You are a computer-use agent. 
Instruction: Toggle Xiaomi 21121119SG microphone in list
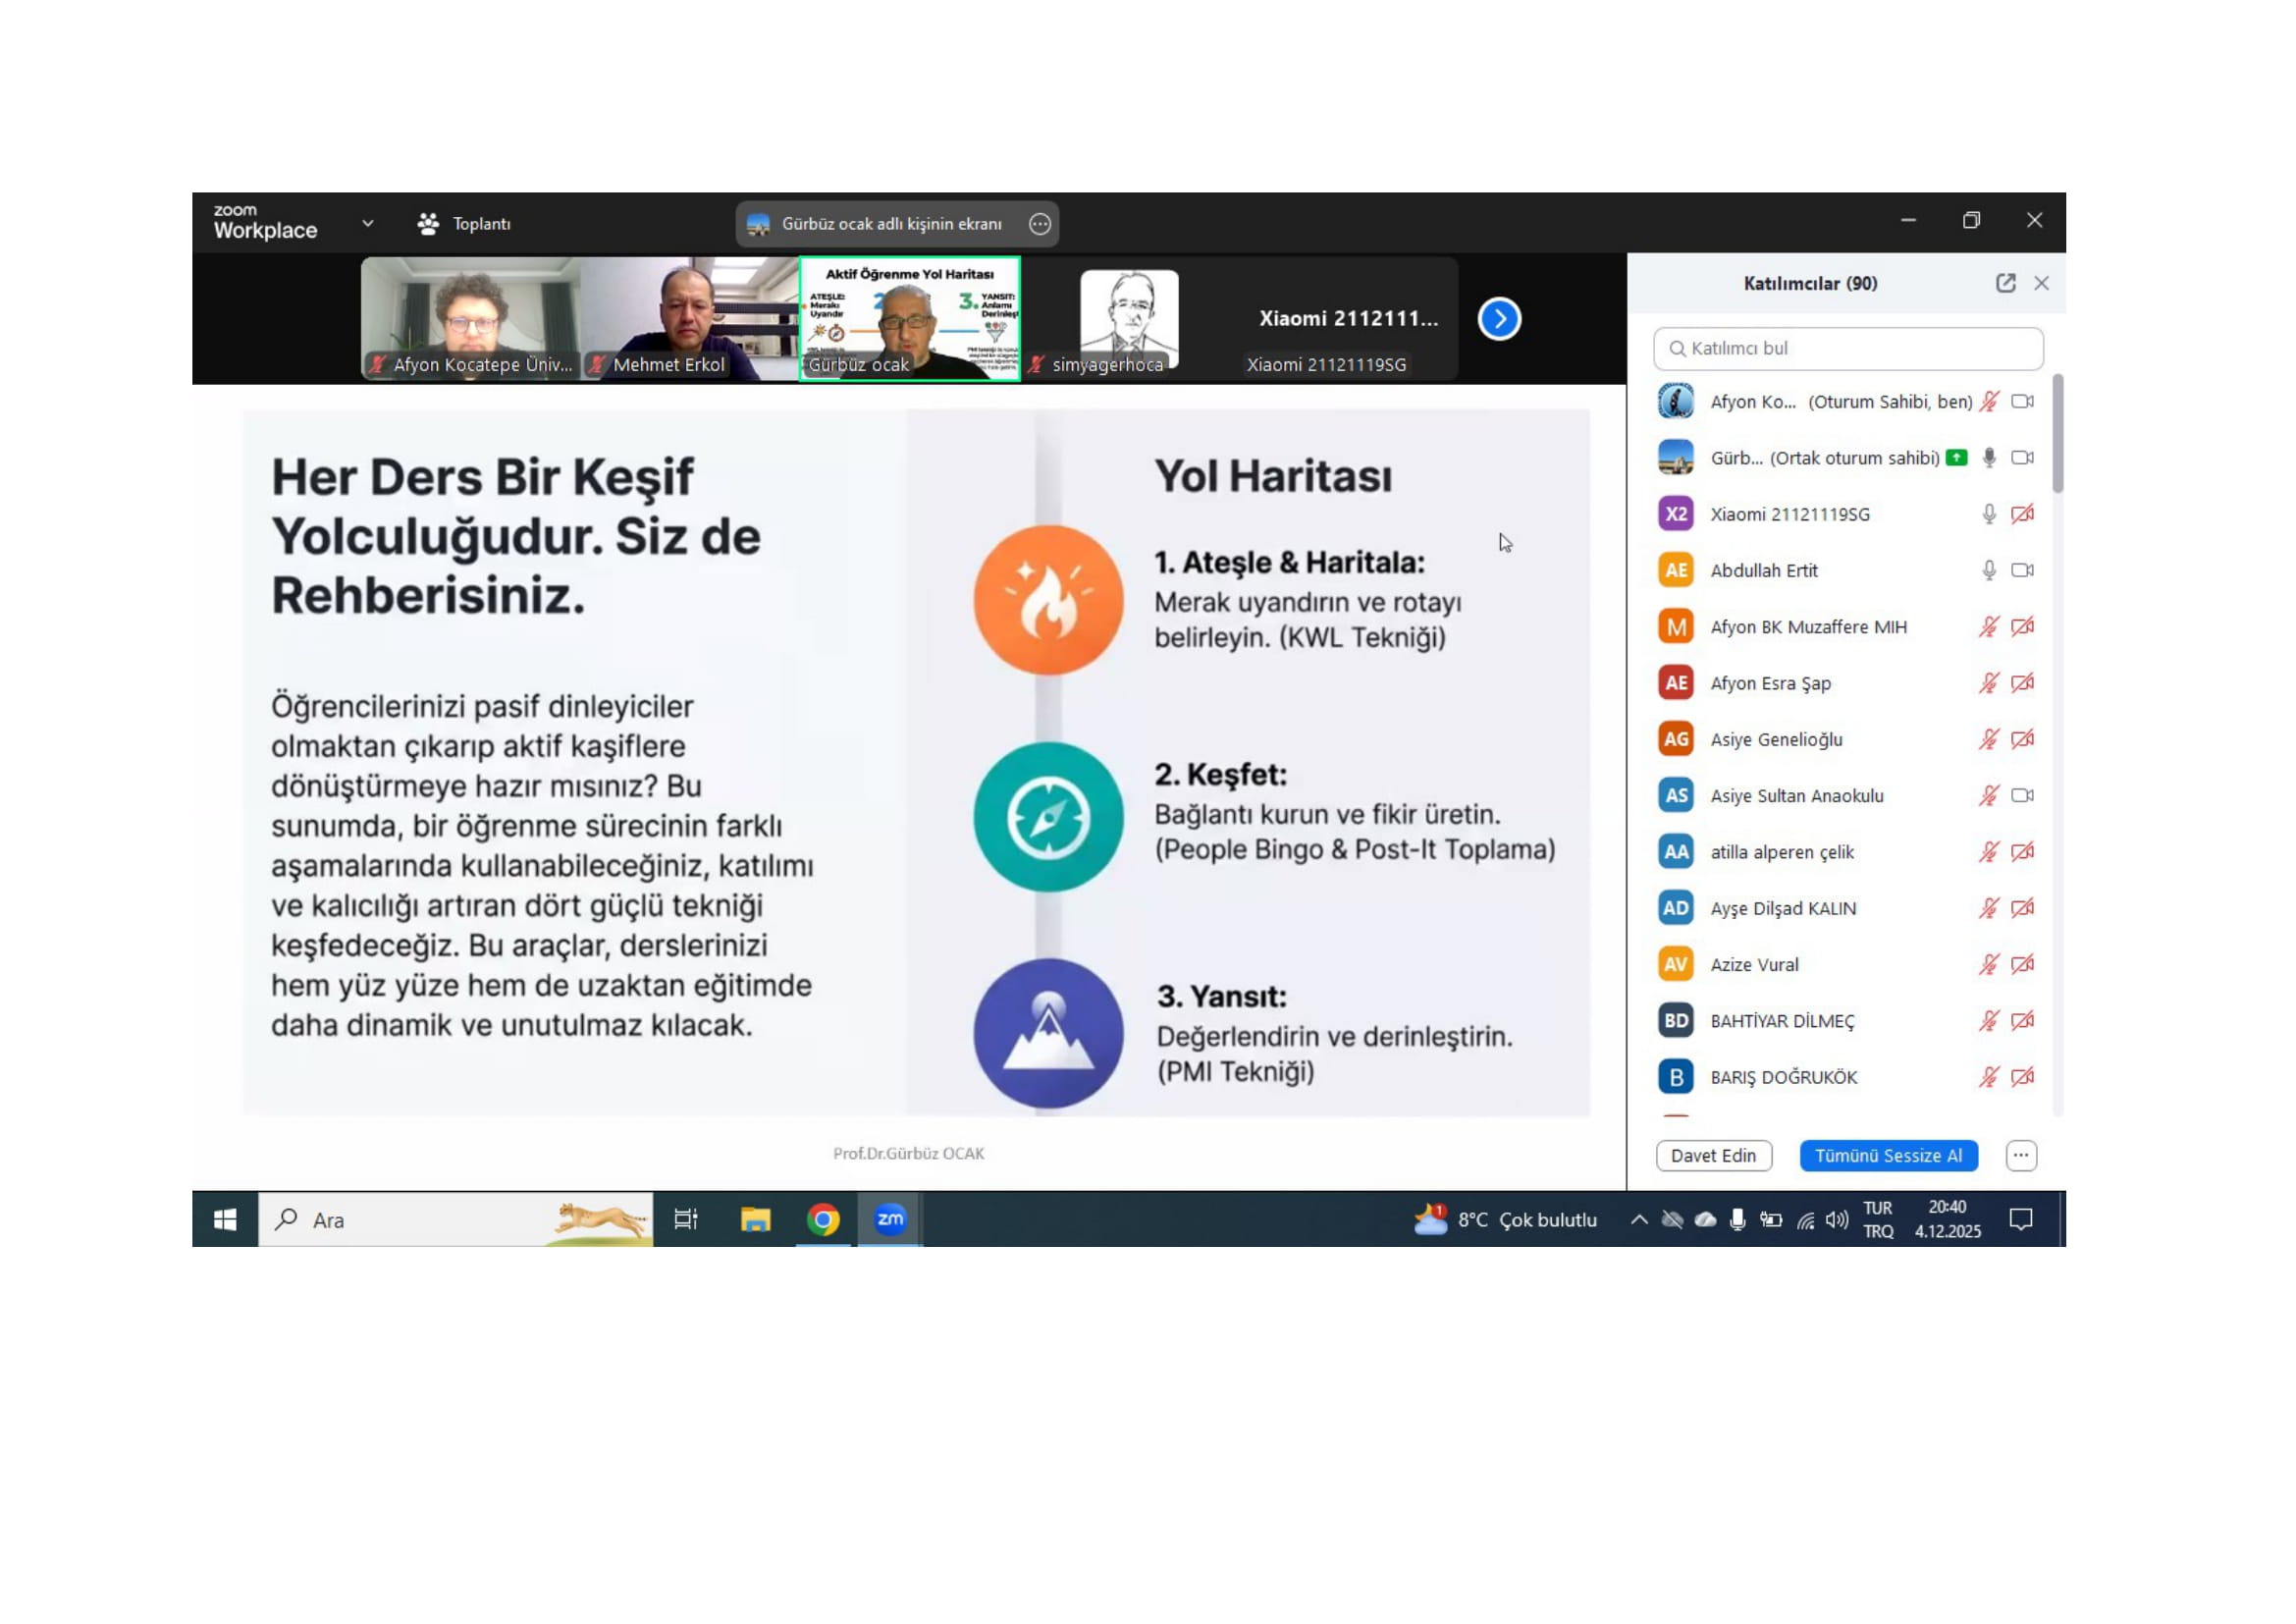[1989, 514]
